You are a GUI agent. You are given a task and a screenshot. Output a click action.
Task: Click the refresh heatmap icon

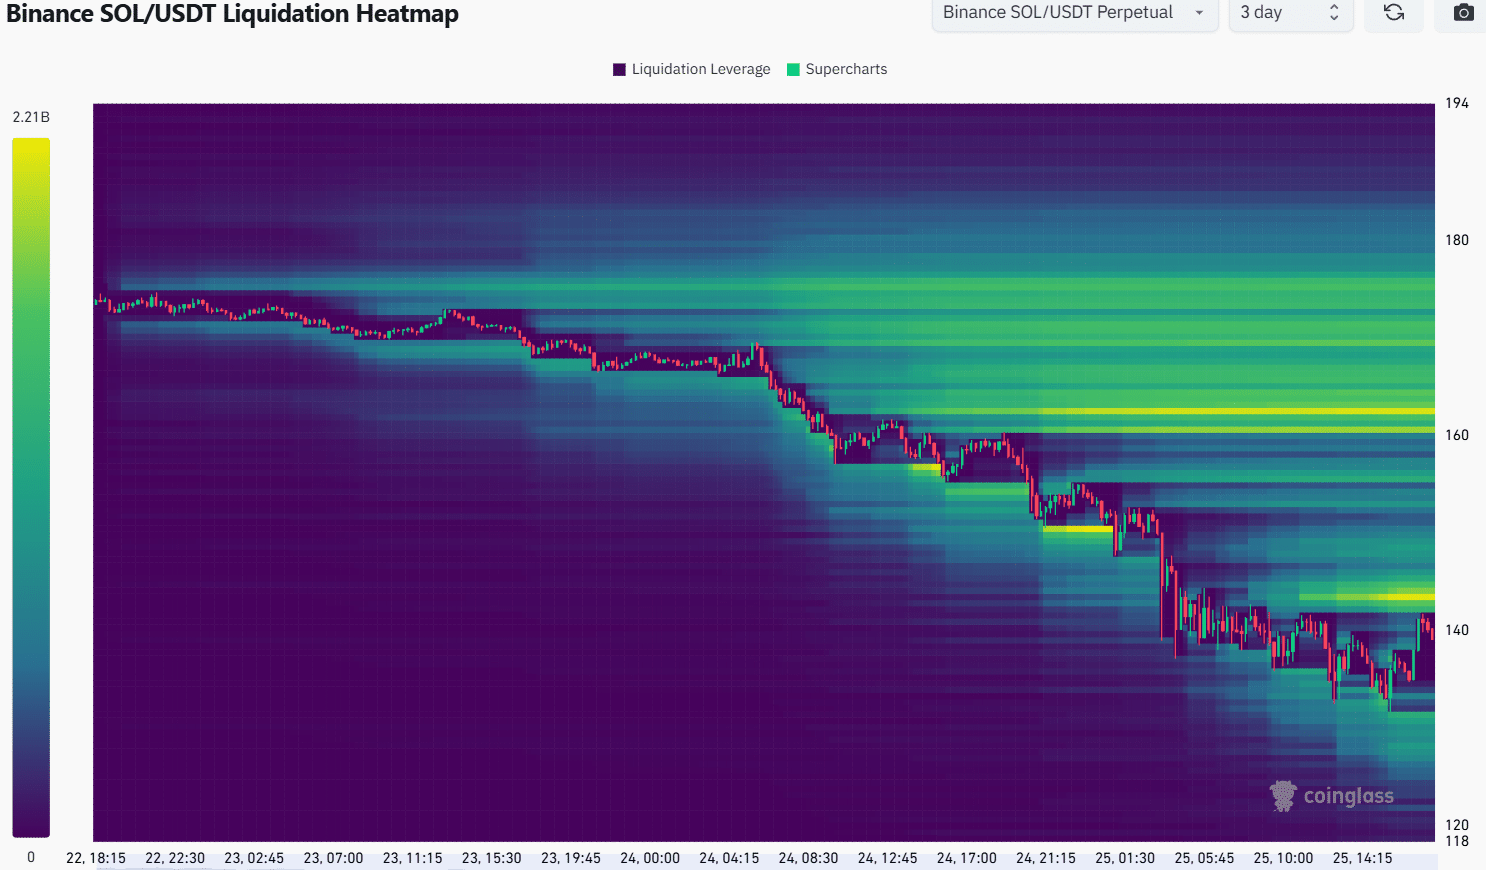[1394, 13]
